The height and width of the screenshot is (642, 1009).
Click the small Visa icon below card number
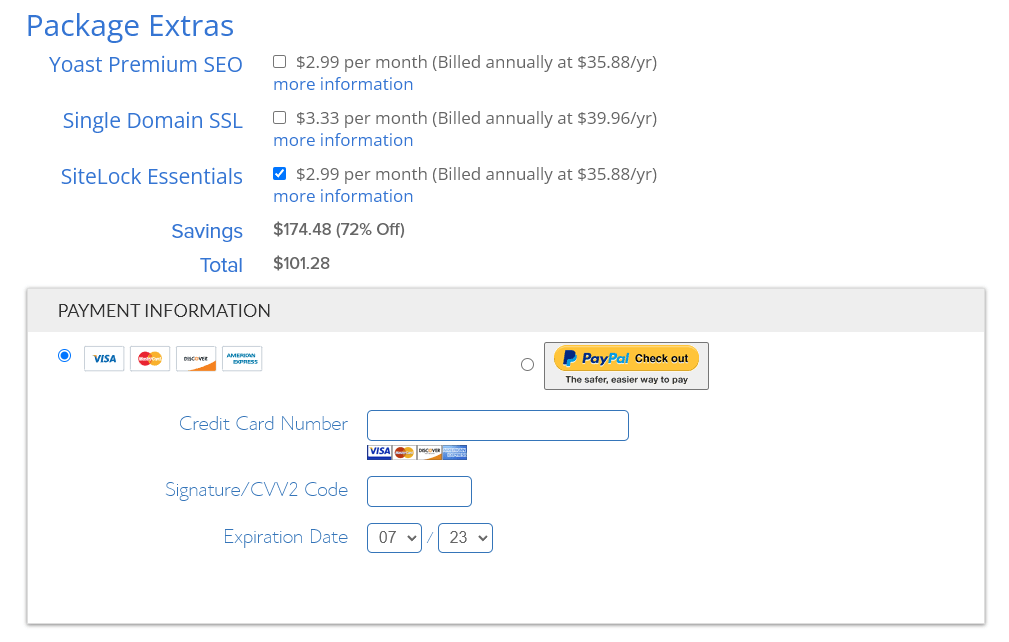tap(379, 451)
